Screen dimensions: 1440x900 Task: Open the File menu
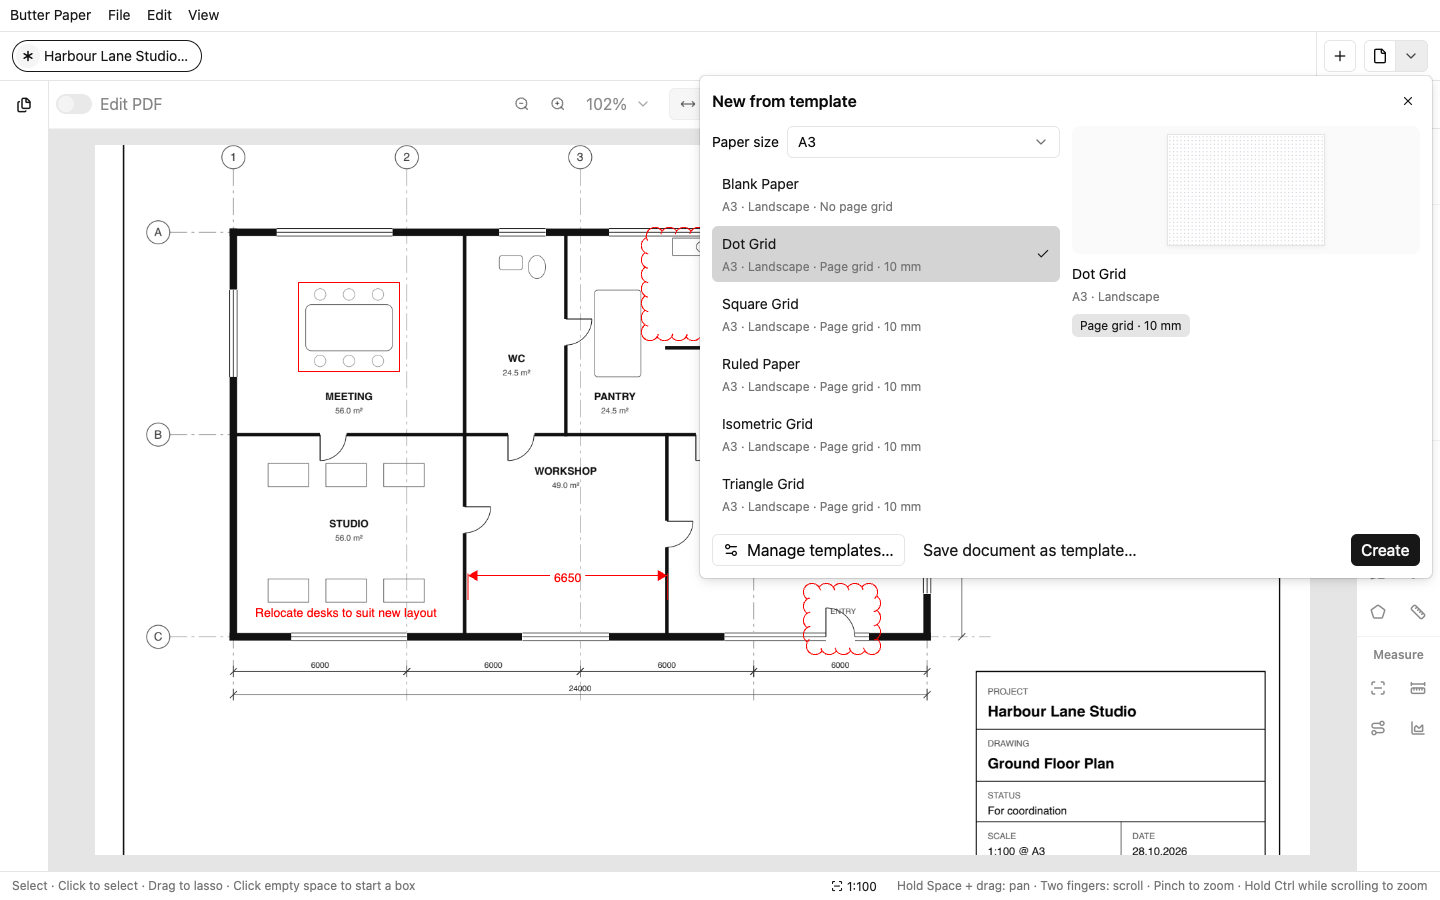(x=119, y=15)
